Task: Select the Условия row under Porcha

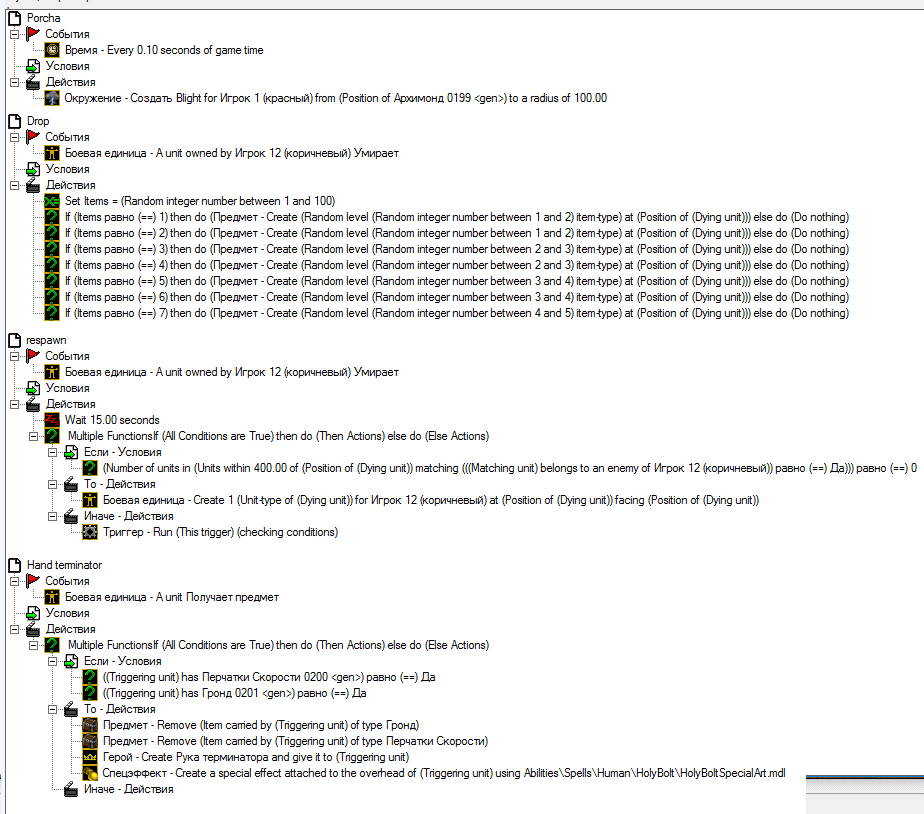Action: [68, 66]
